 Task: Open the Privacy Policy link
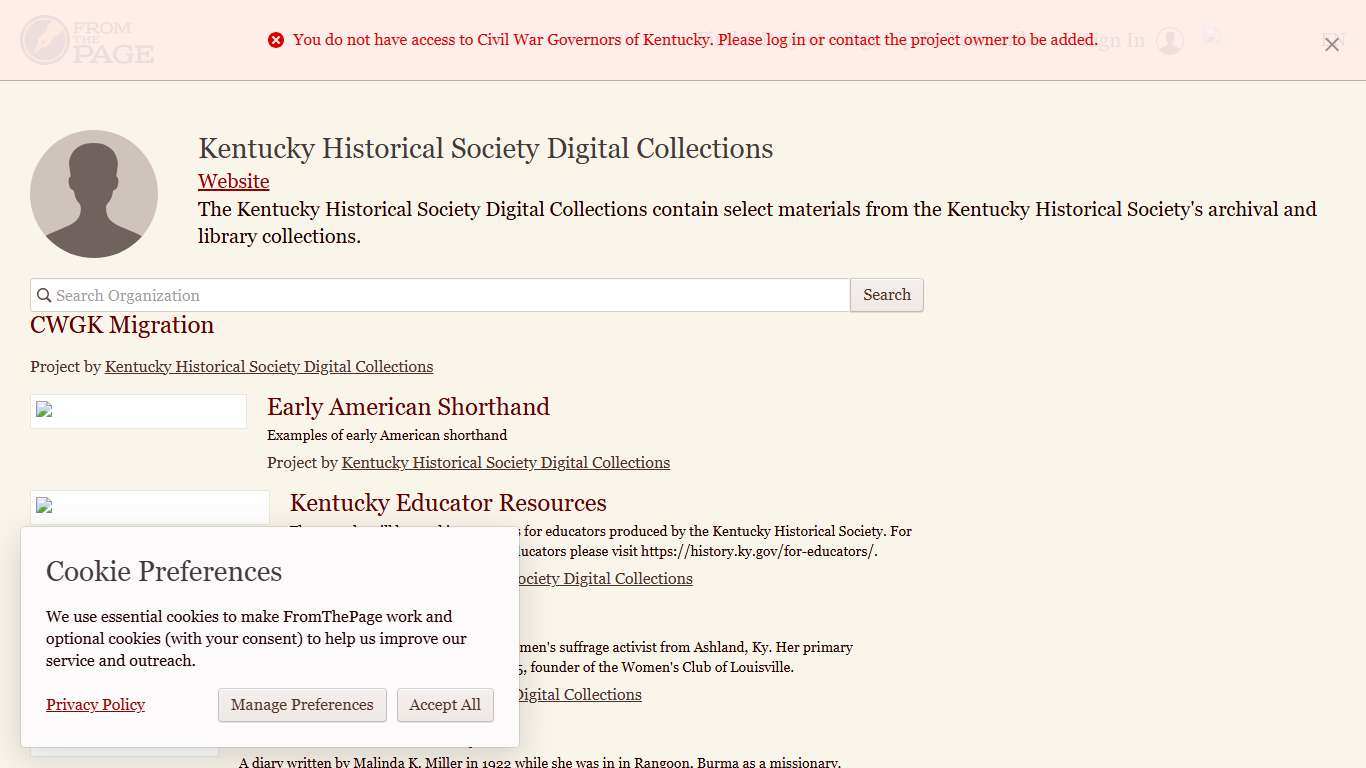pyautogui.click(x=95, y=705)
